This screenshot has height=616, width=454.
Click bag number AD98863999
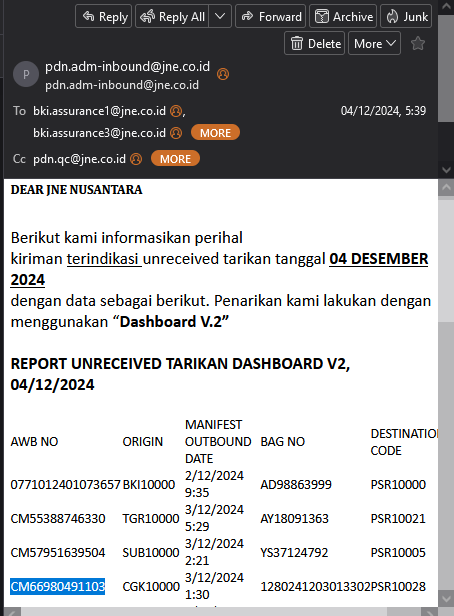pos(296,484)
